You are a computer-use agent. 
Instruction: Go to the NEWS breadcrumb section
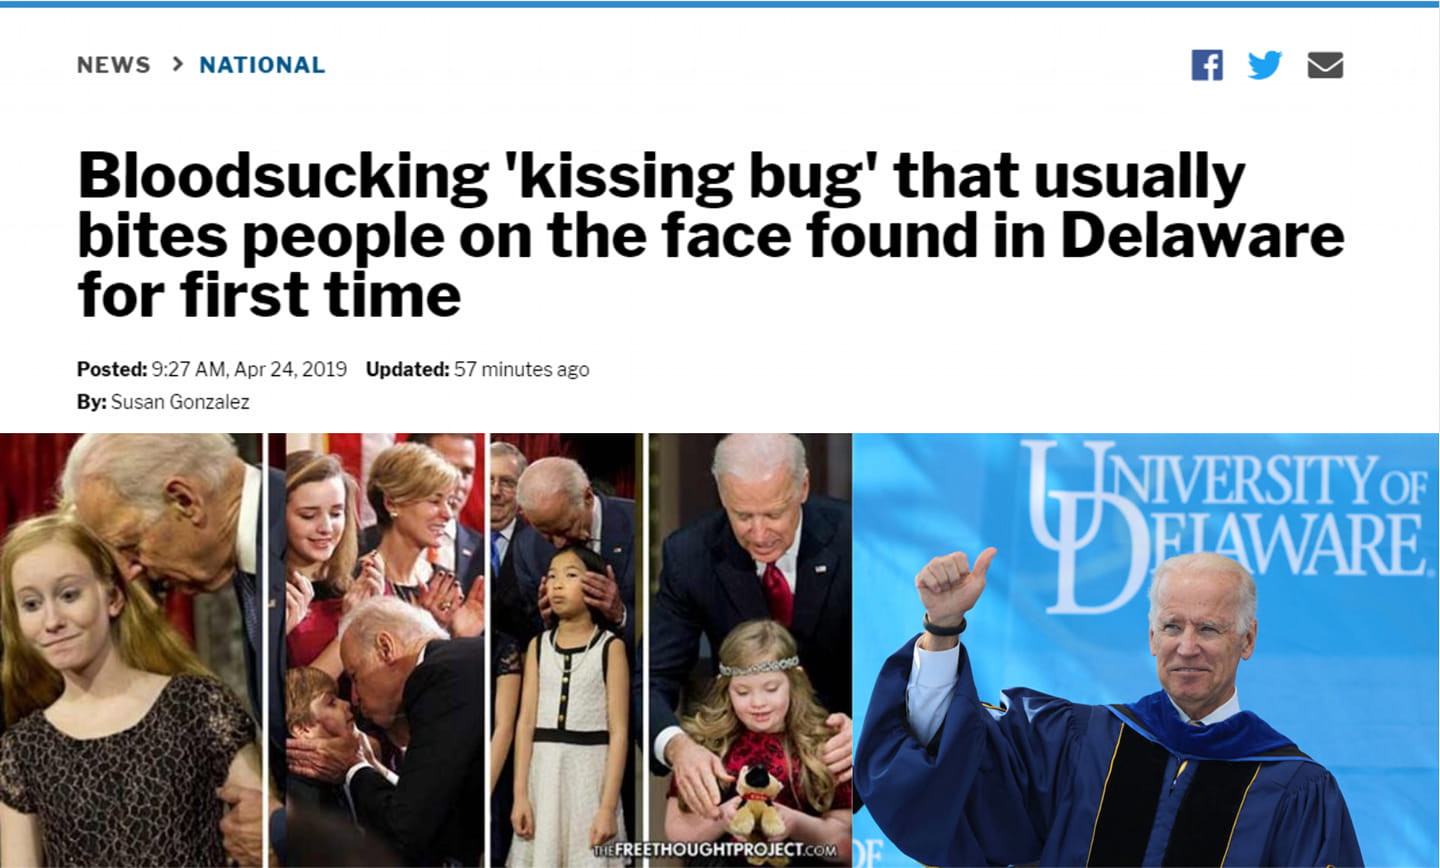(x=113, y=65)
